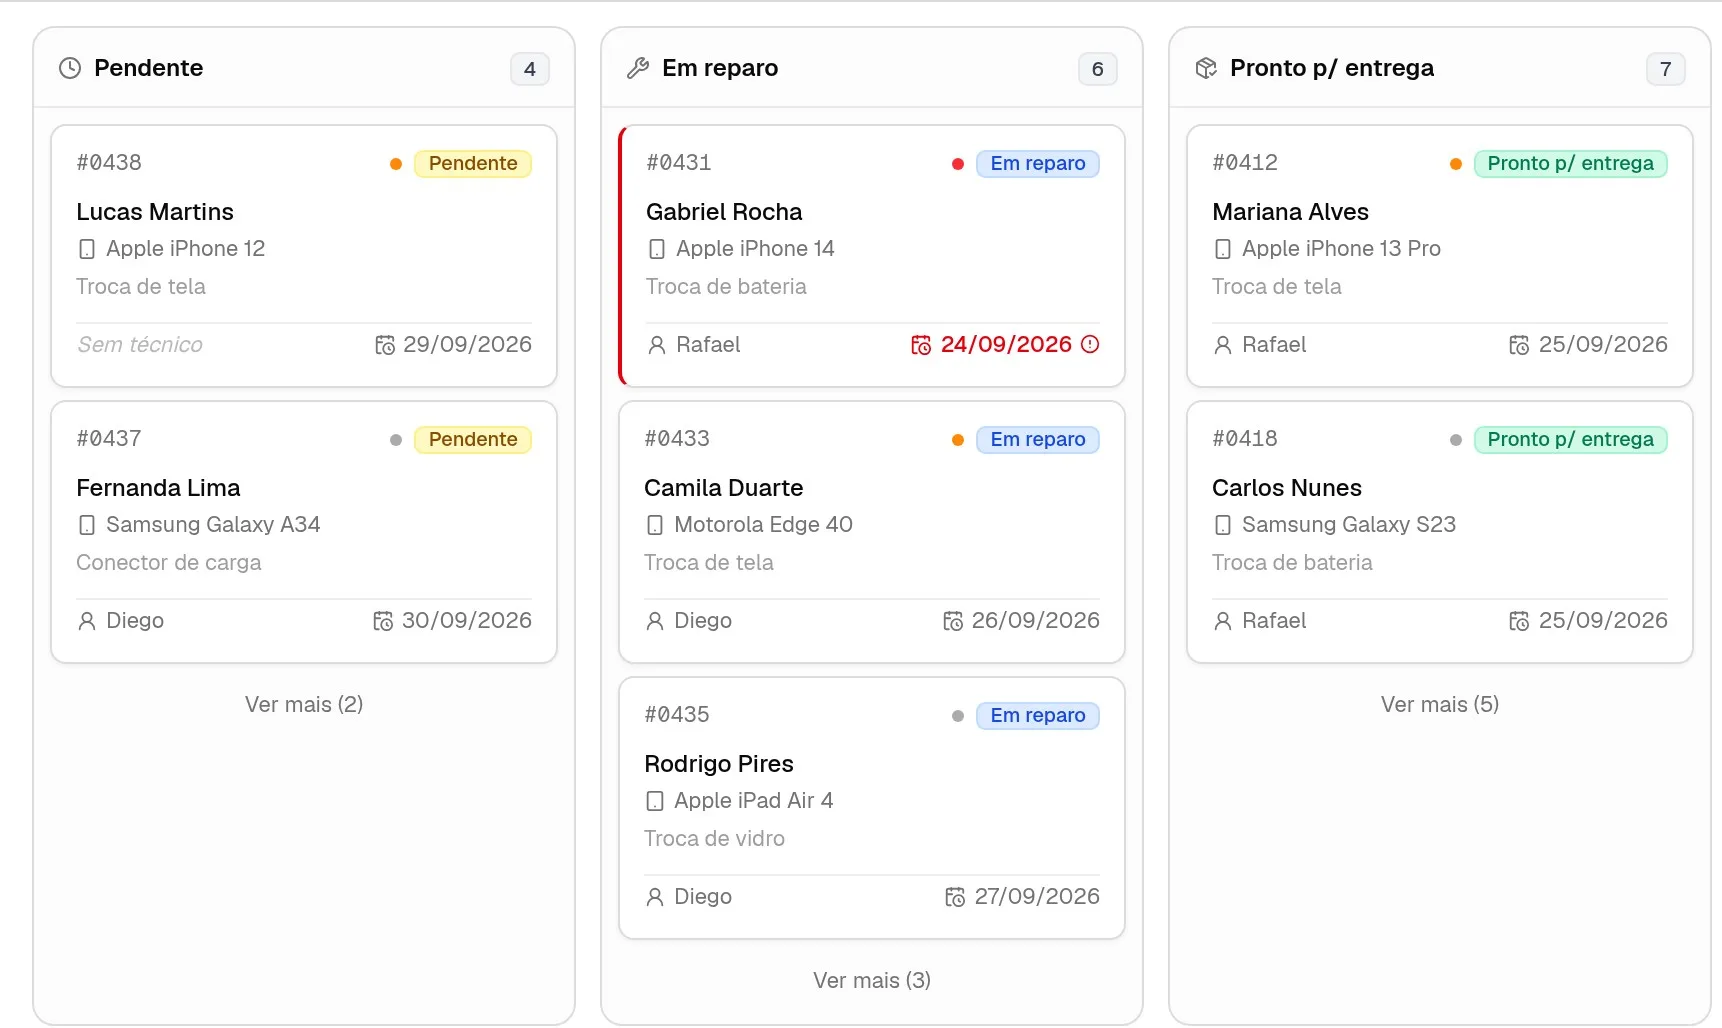Click the Sem técnico label on order #0438
The height and width of the screenshot is (1028, 1722).
140,345
